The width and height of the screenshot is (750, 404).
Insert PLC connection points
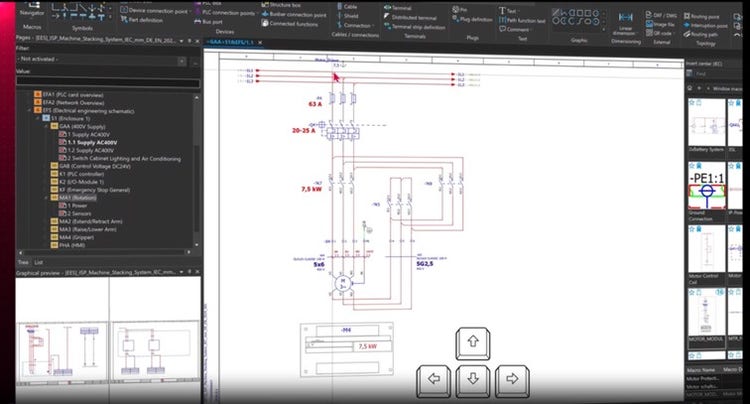[x=225, y=12]
